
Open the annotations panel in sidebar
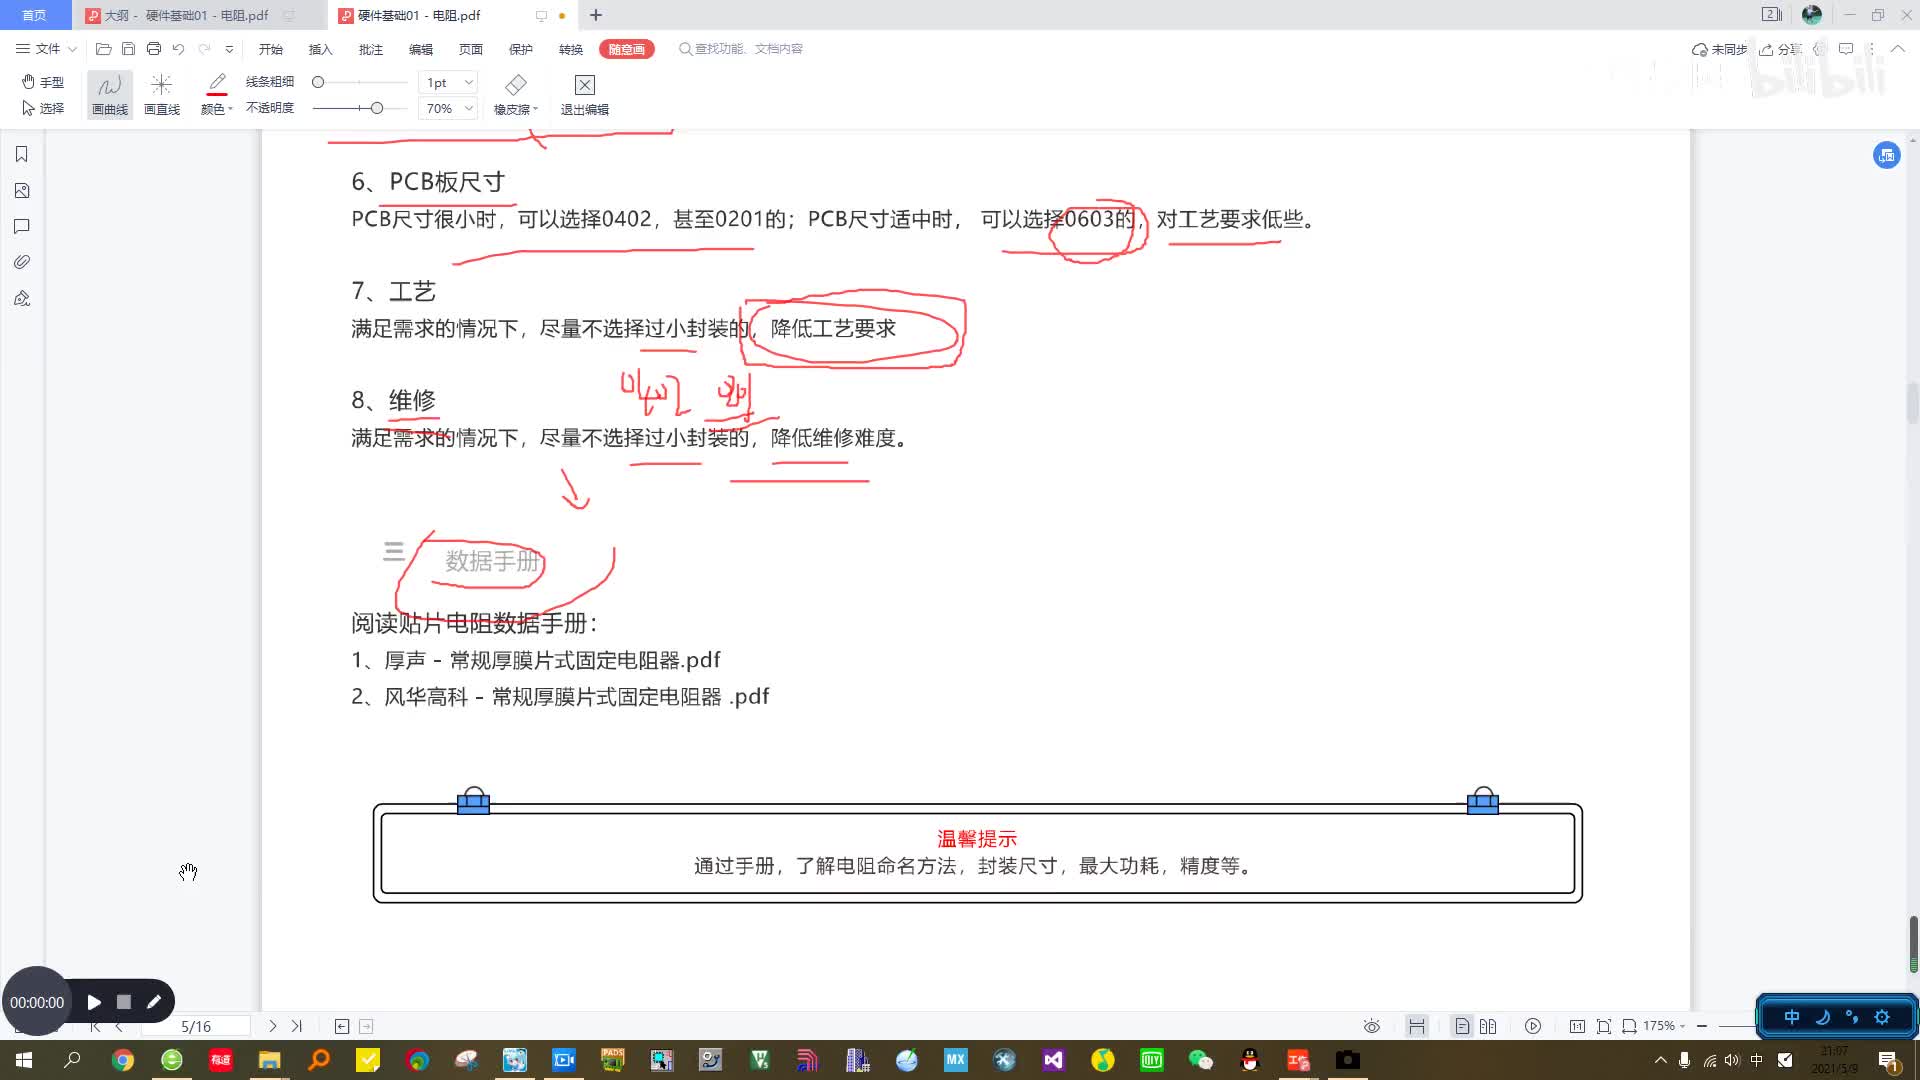[22, 226]
